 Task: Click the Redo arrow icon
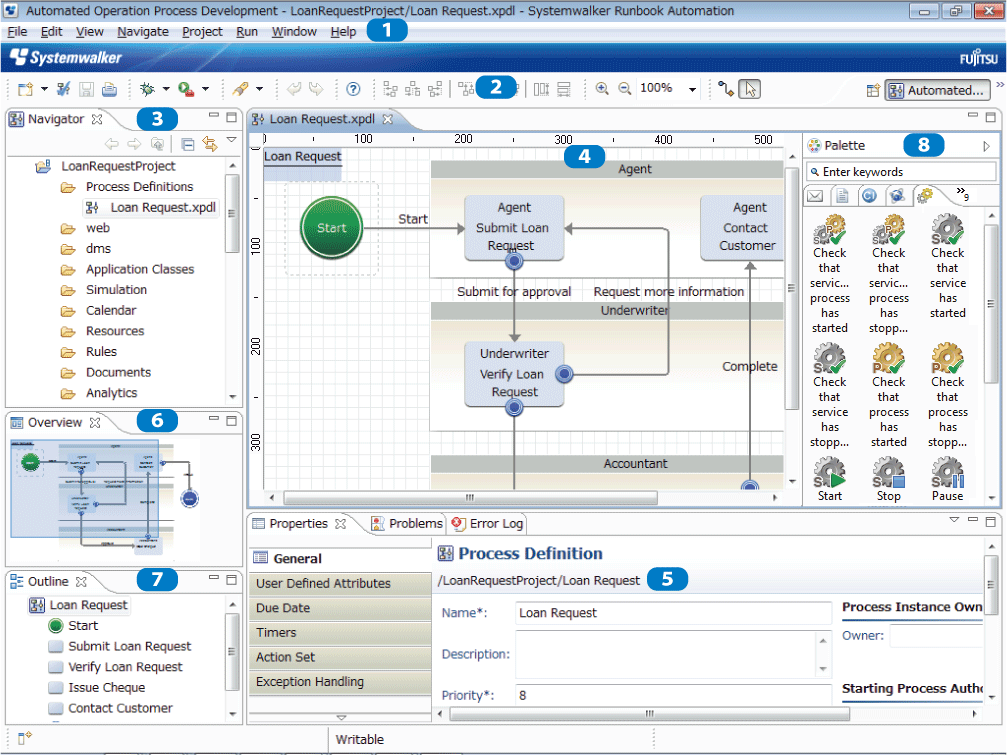tap(317, 89)
